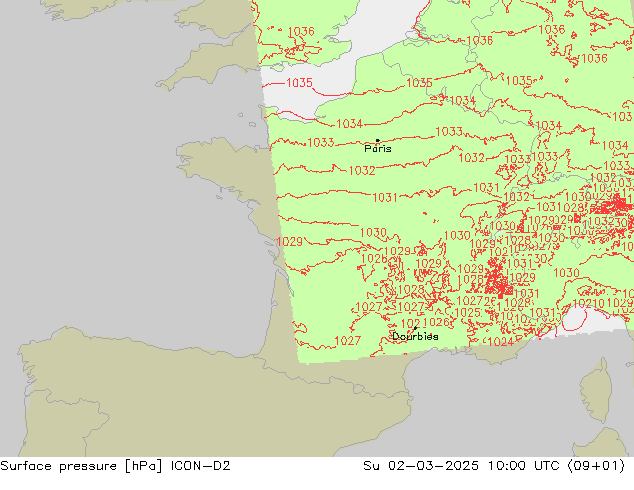
Task: Click the 1027 label southwest of Dourbies
Action: point(348,340)
